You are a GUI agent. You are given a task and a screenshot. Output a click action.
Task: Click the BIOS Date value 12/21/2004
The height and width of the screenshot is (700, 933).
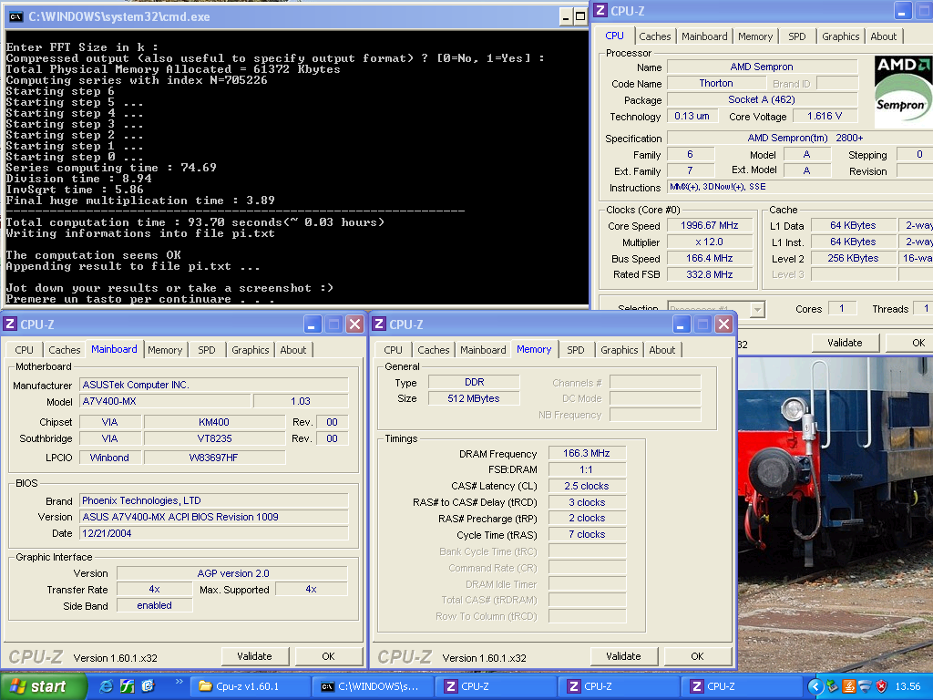pyautogui.click(x=214, y=533)
